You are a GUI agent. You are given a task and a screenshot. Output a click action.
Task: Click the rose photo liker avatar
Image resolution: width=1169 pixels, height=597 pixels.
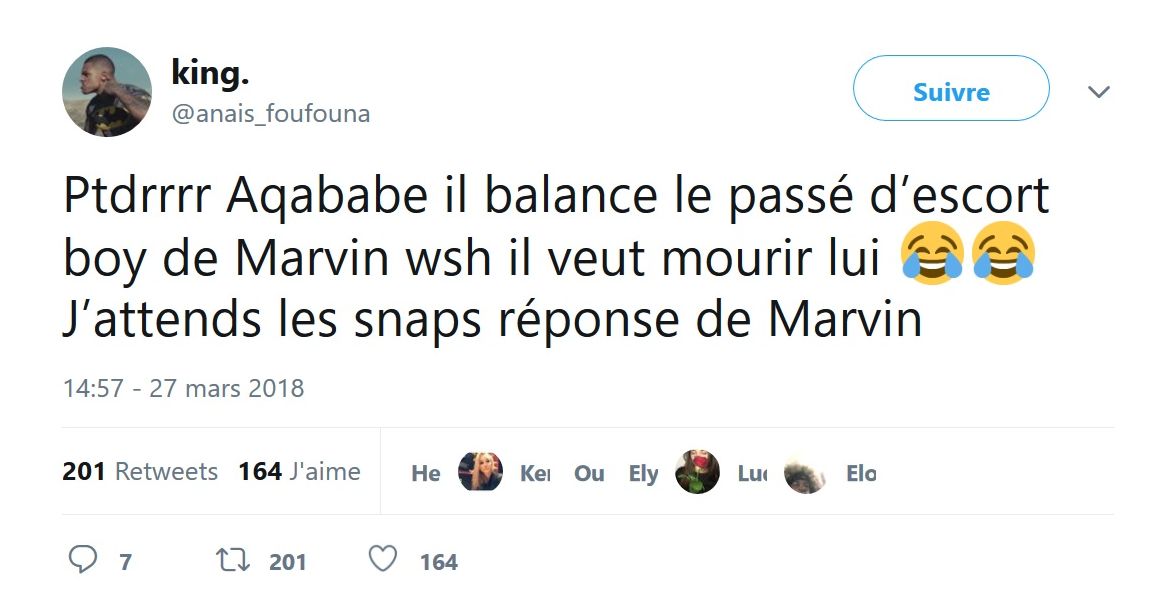pos(697,472)
